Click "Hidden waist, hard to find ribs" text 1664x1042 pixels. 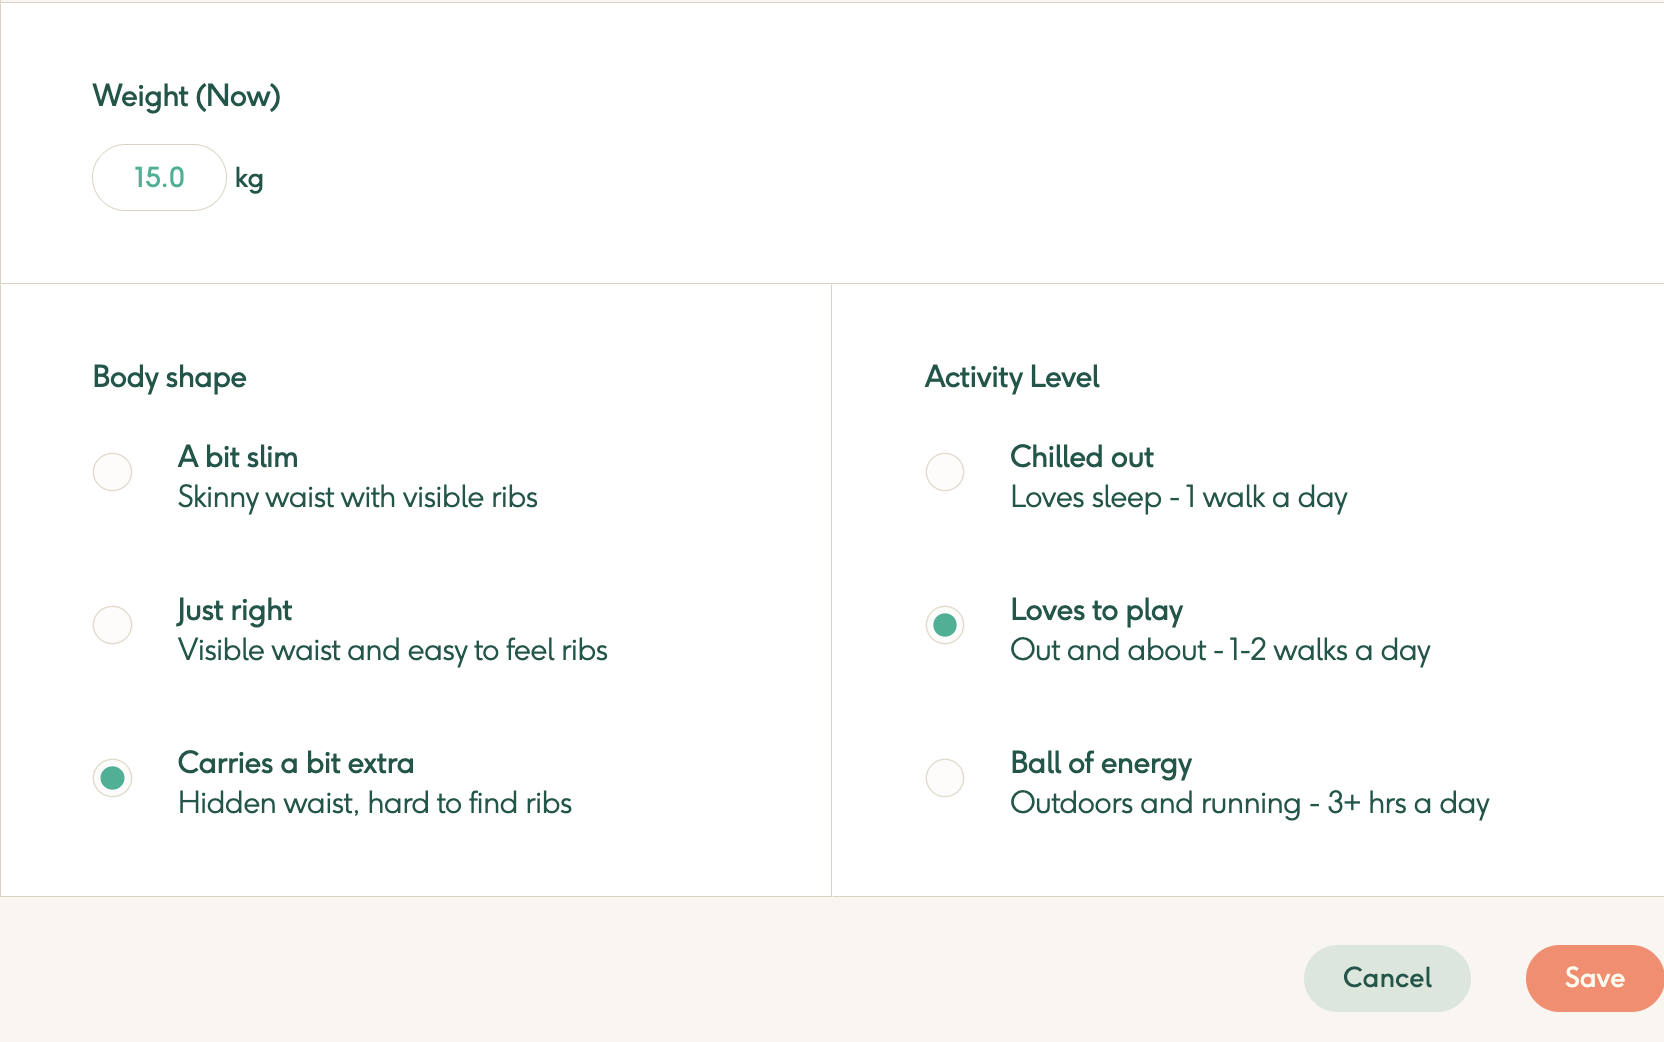(375, 803)
